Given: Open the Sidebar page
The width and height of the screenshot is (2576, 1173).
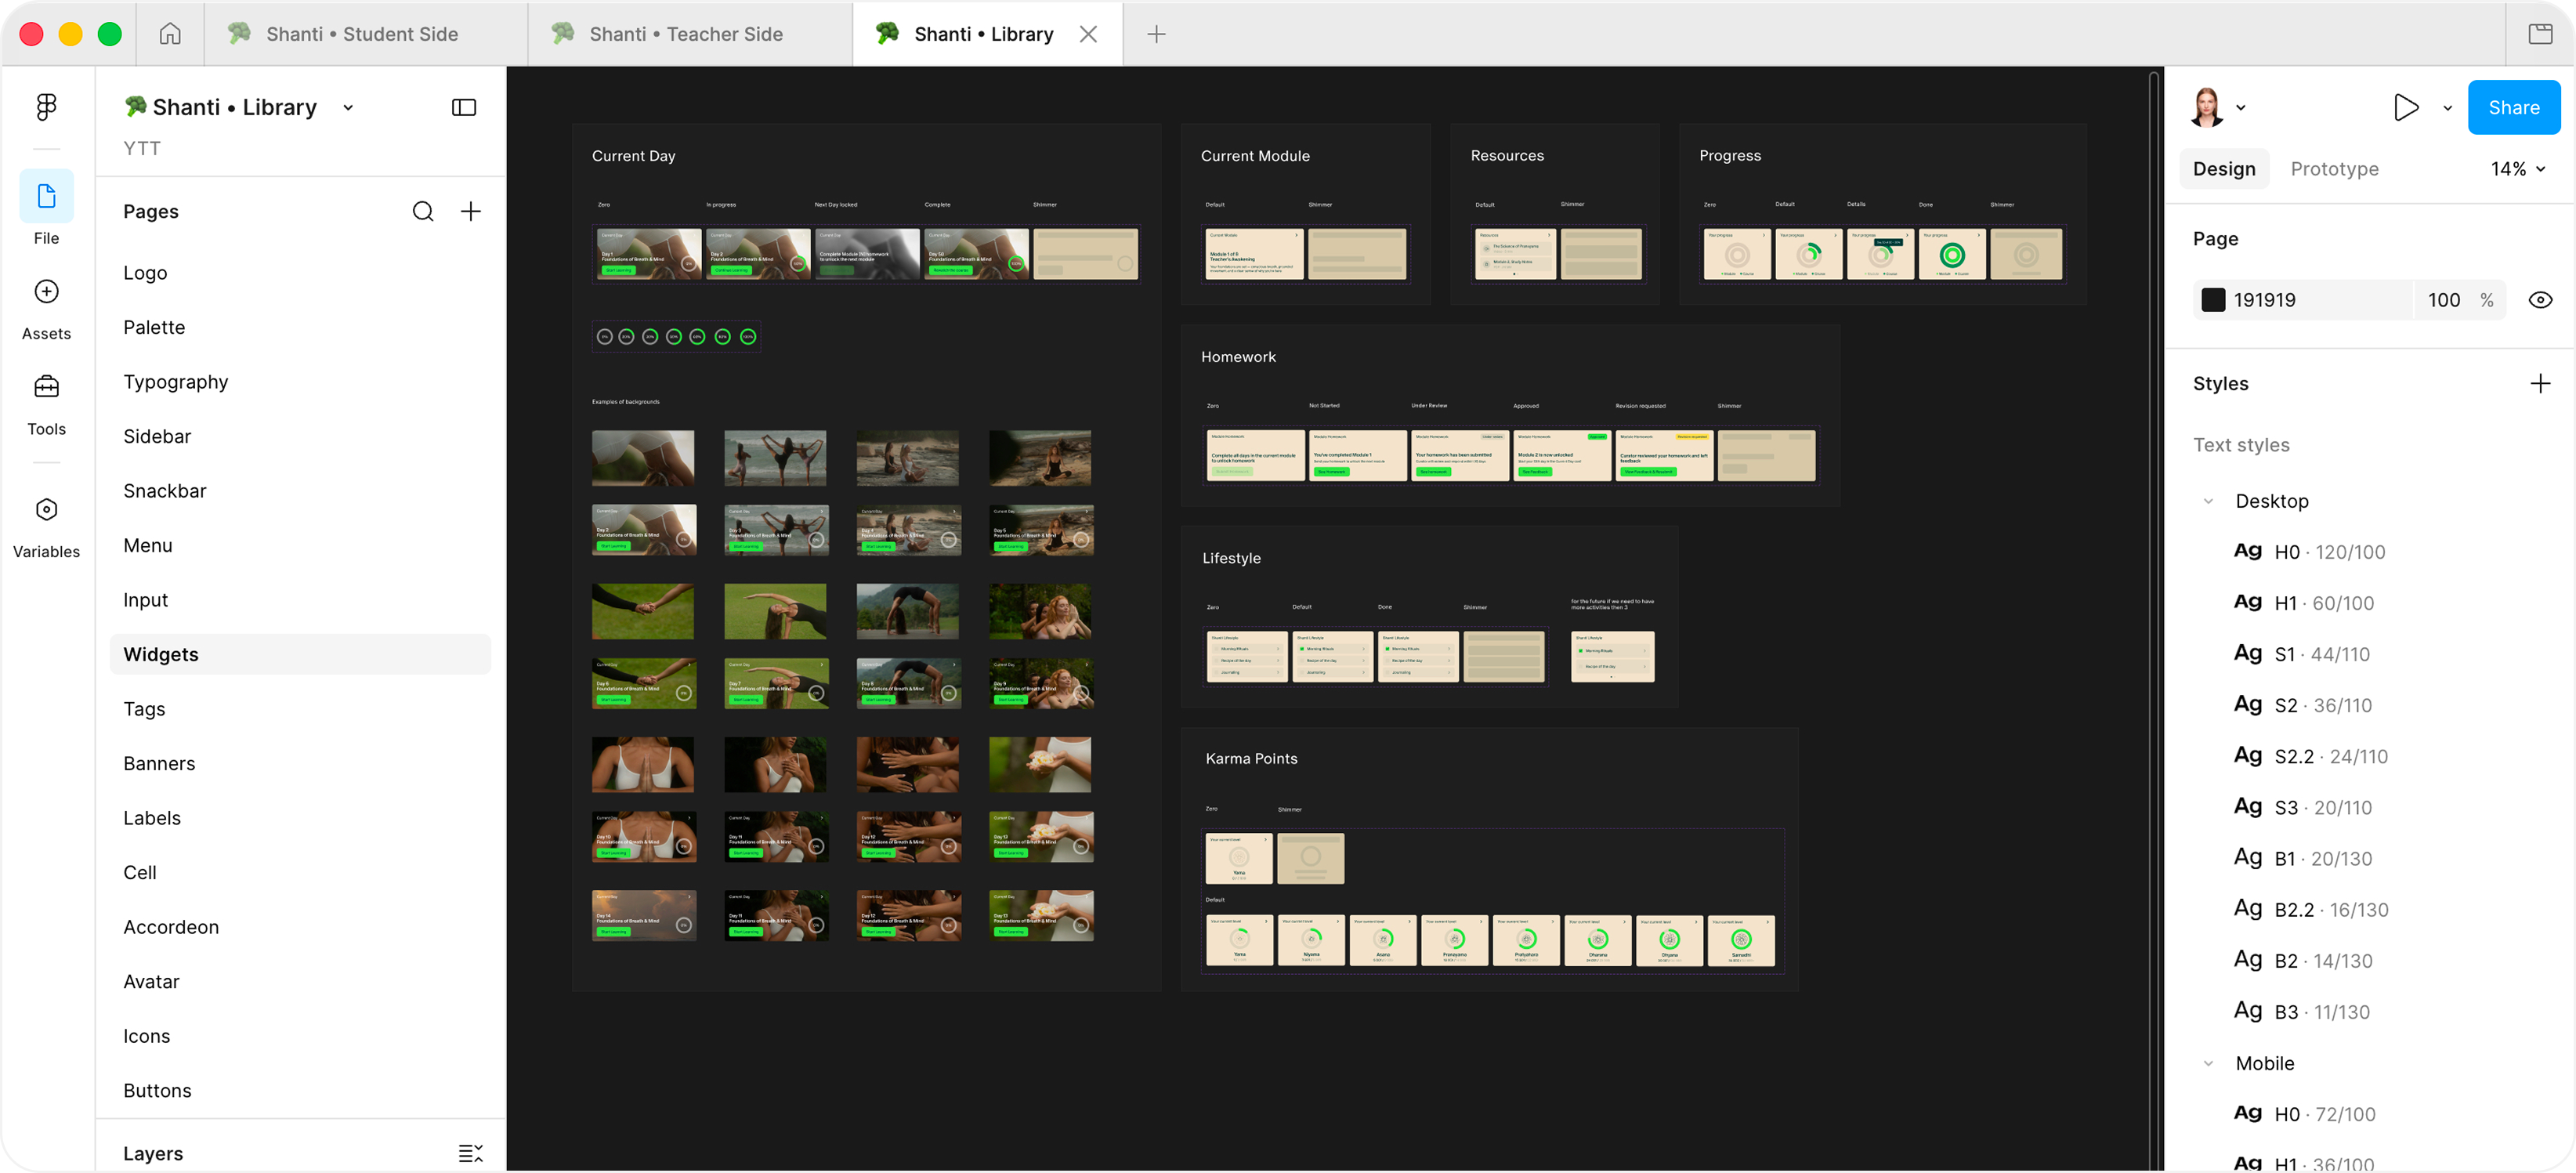Looking at the screenshot, I should (300, 436).
